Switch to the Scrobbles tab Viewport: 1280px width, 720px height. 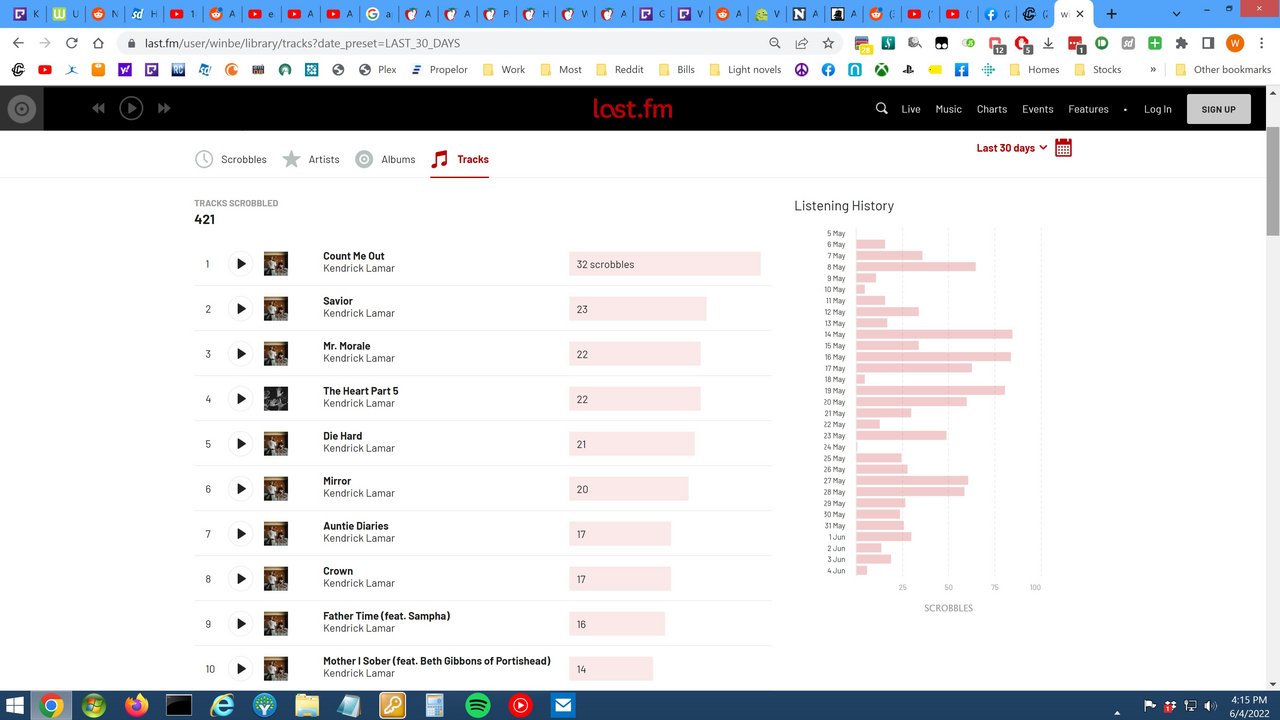231,159
